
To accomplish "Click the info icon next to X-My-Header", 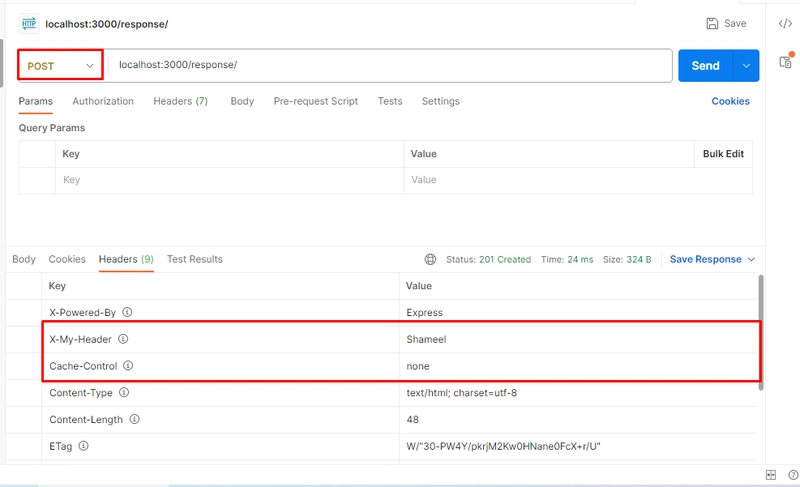I will tap(123, 339).
